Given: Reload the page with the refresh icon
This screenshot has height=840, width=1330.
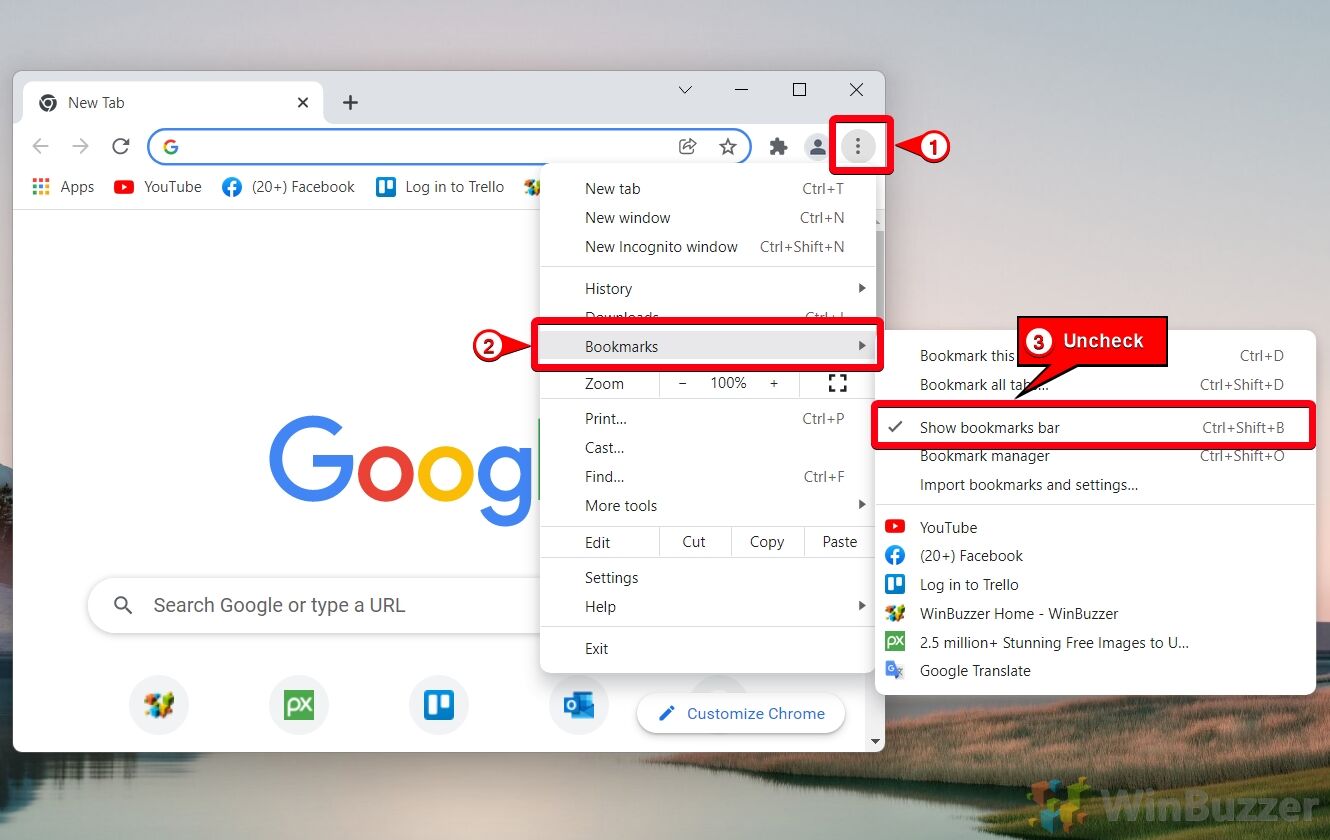Looking at the screenshot, I should (121, 147).
